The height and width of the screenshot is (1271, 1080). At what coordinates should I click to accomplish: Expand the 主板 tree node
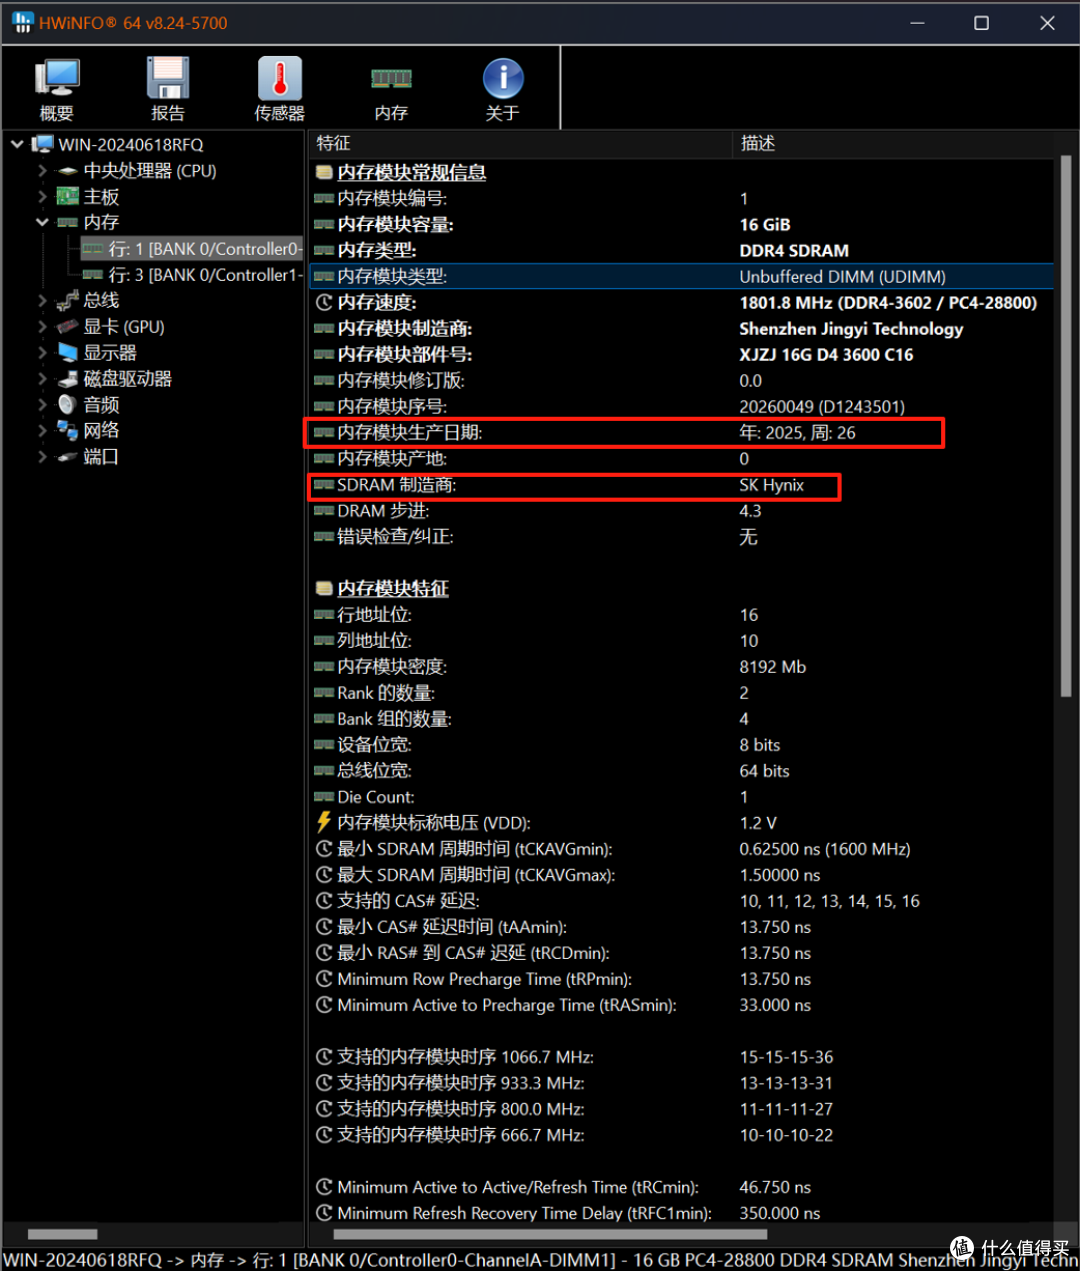[42, 196]
